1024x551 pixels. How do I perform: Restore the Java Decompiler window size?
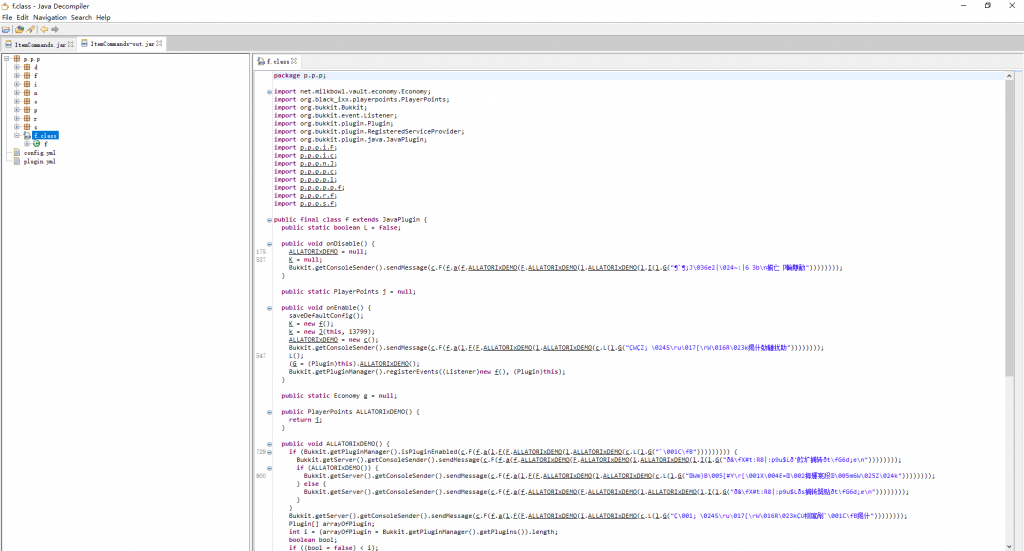[987, 6]
